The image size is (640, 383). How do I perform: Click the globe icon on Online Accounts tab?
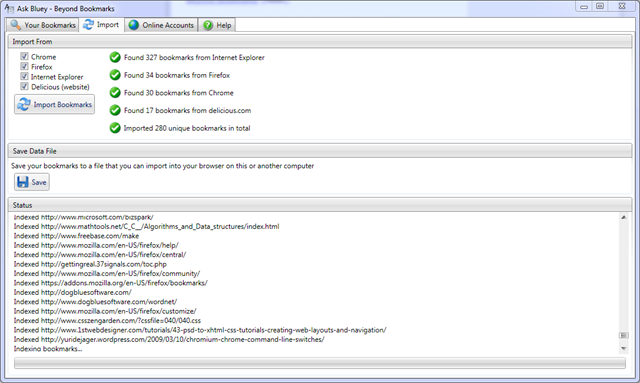[x=133, y=25]
